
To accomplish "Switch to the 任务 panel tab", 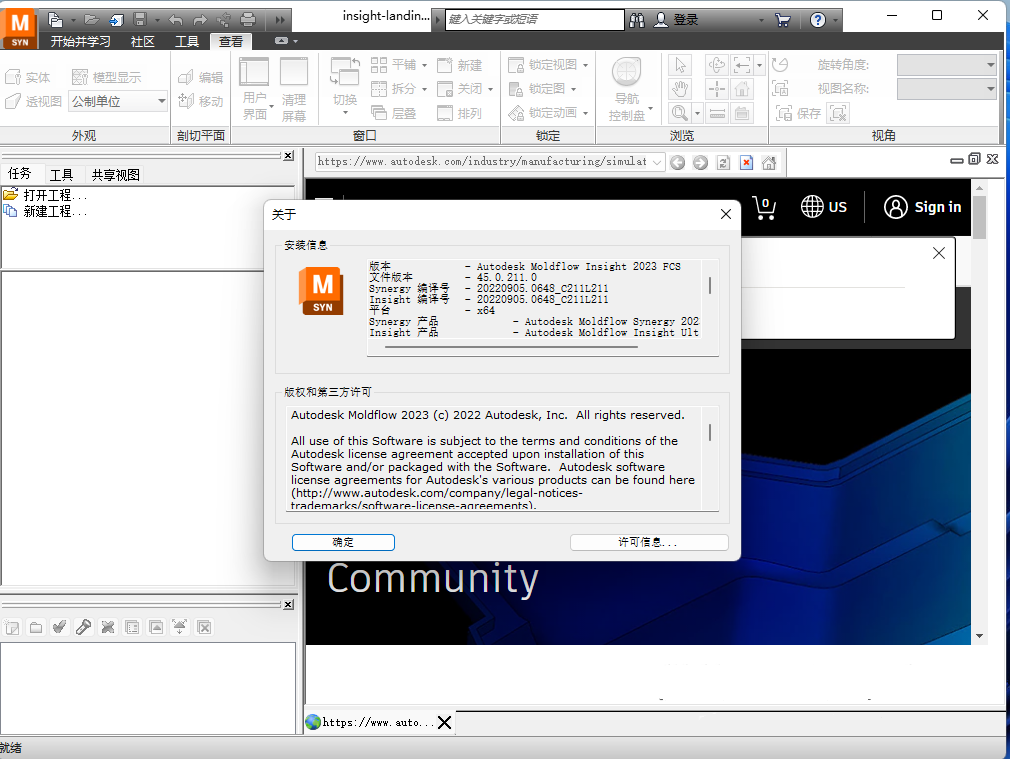I will [x=19, y=173].
